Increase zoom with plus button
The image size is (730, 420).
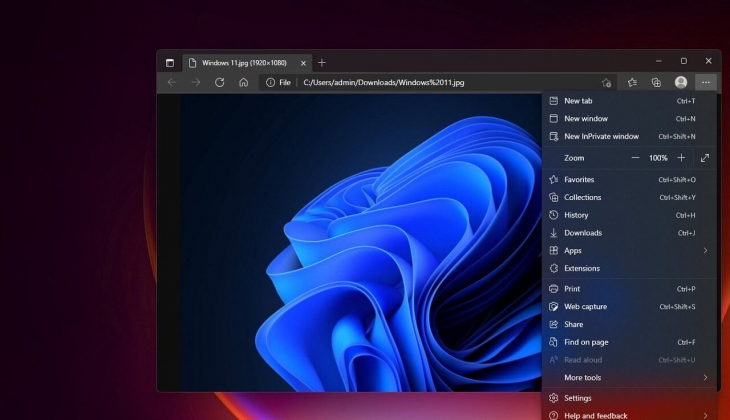point(681,158)
